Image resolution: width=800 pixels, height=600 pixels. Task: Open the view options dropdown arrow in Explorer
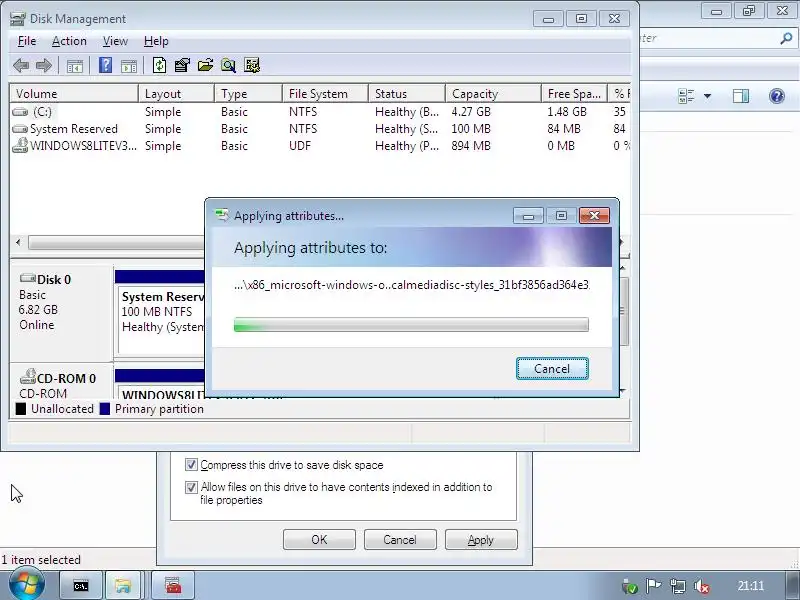tap(708, 96)
